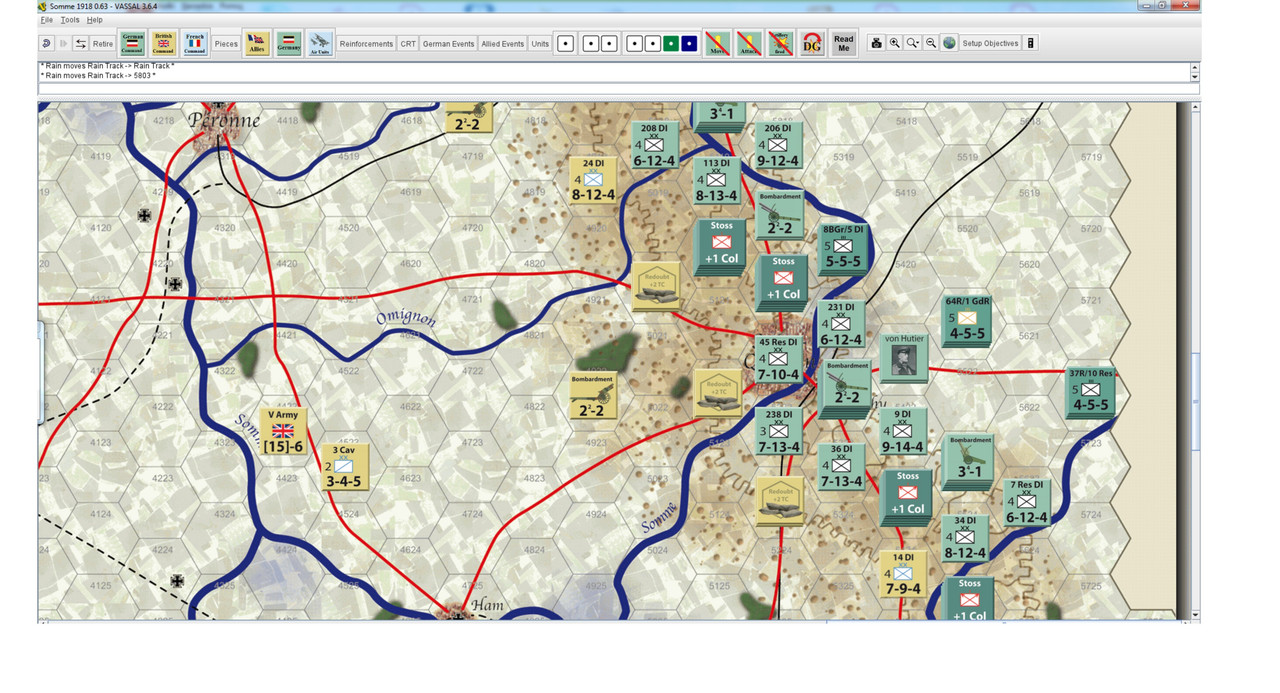Zoom out of the map
This screenshot has width=1280, height=693.
coord(931,43)
